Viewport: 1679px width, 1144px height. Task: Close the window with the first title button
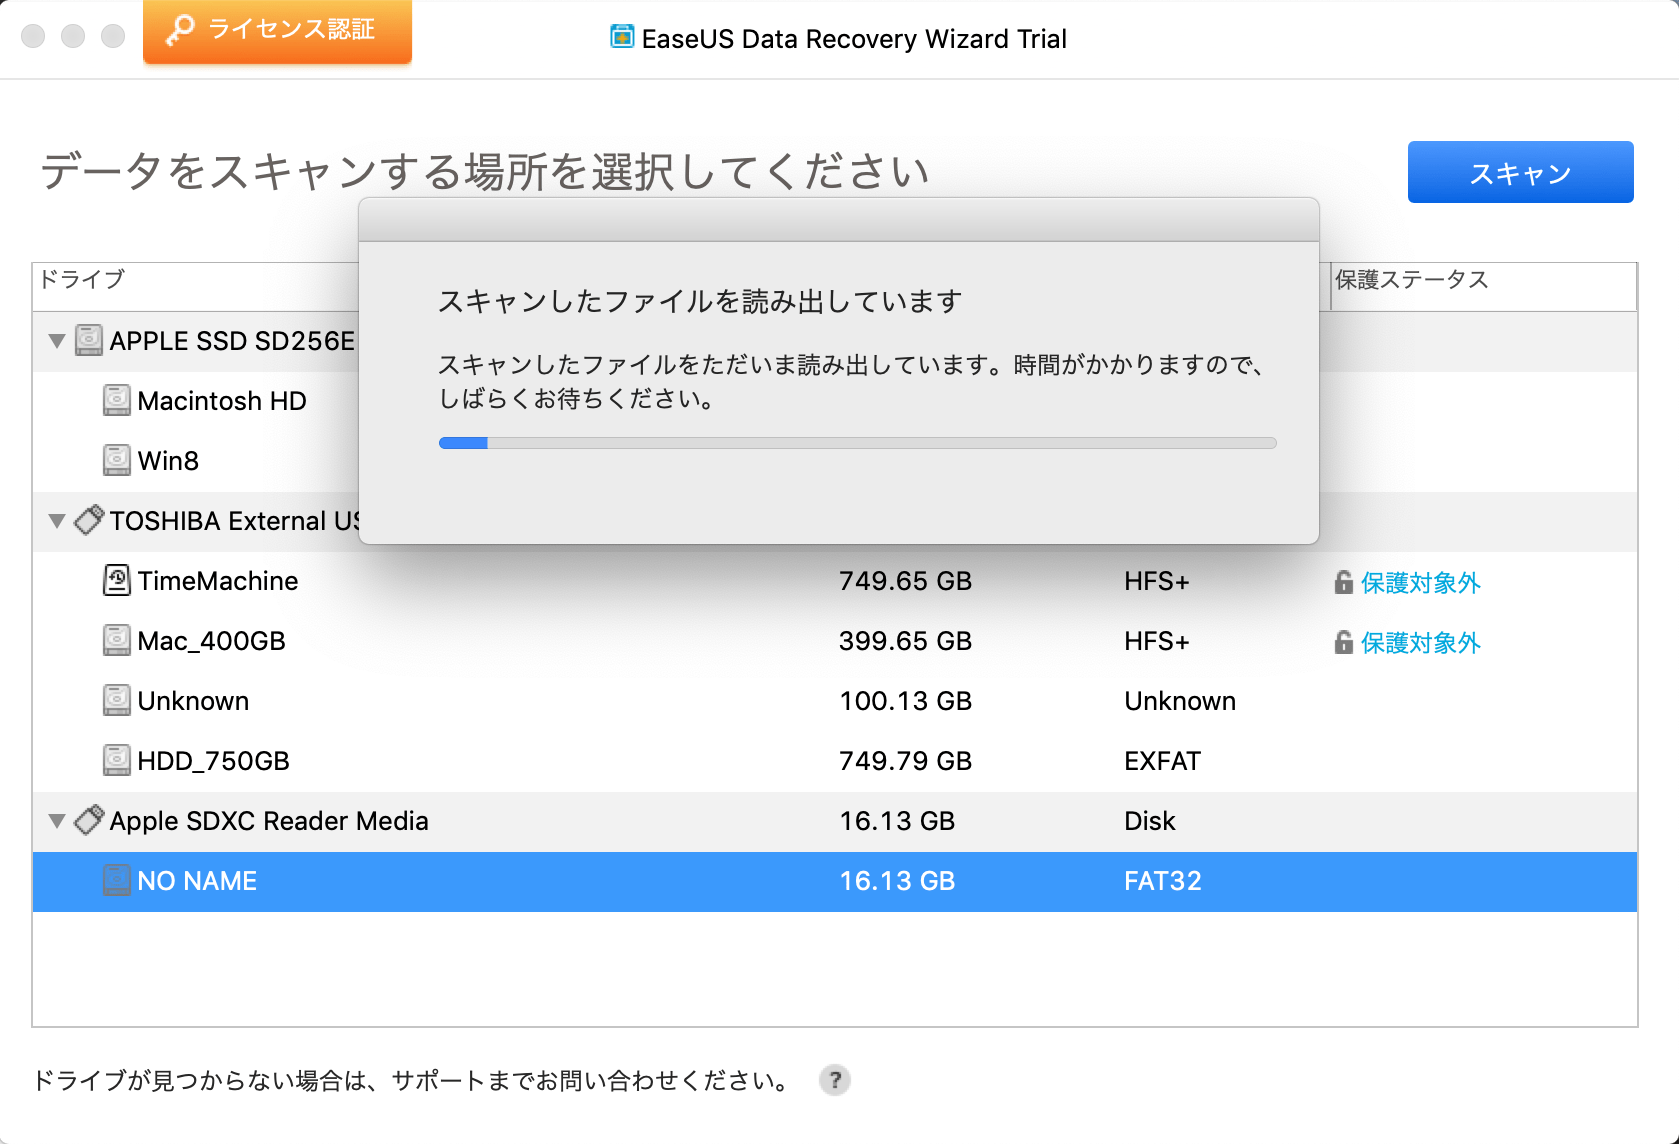[x=33, y=36]
